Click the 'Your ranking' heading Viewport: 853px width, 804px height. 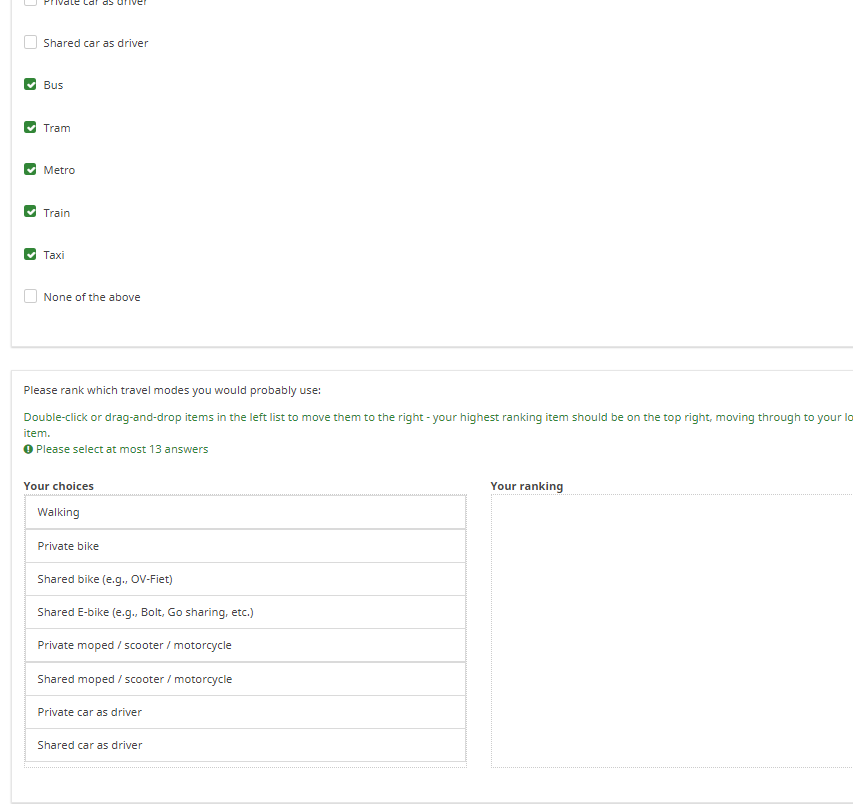[526, 486]
